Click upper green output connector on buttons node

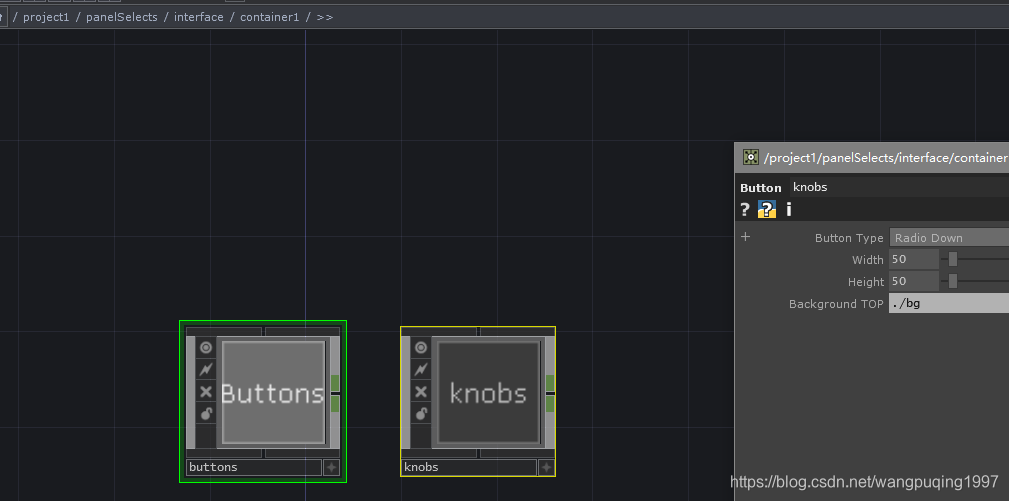click(335, 383)
